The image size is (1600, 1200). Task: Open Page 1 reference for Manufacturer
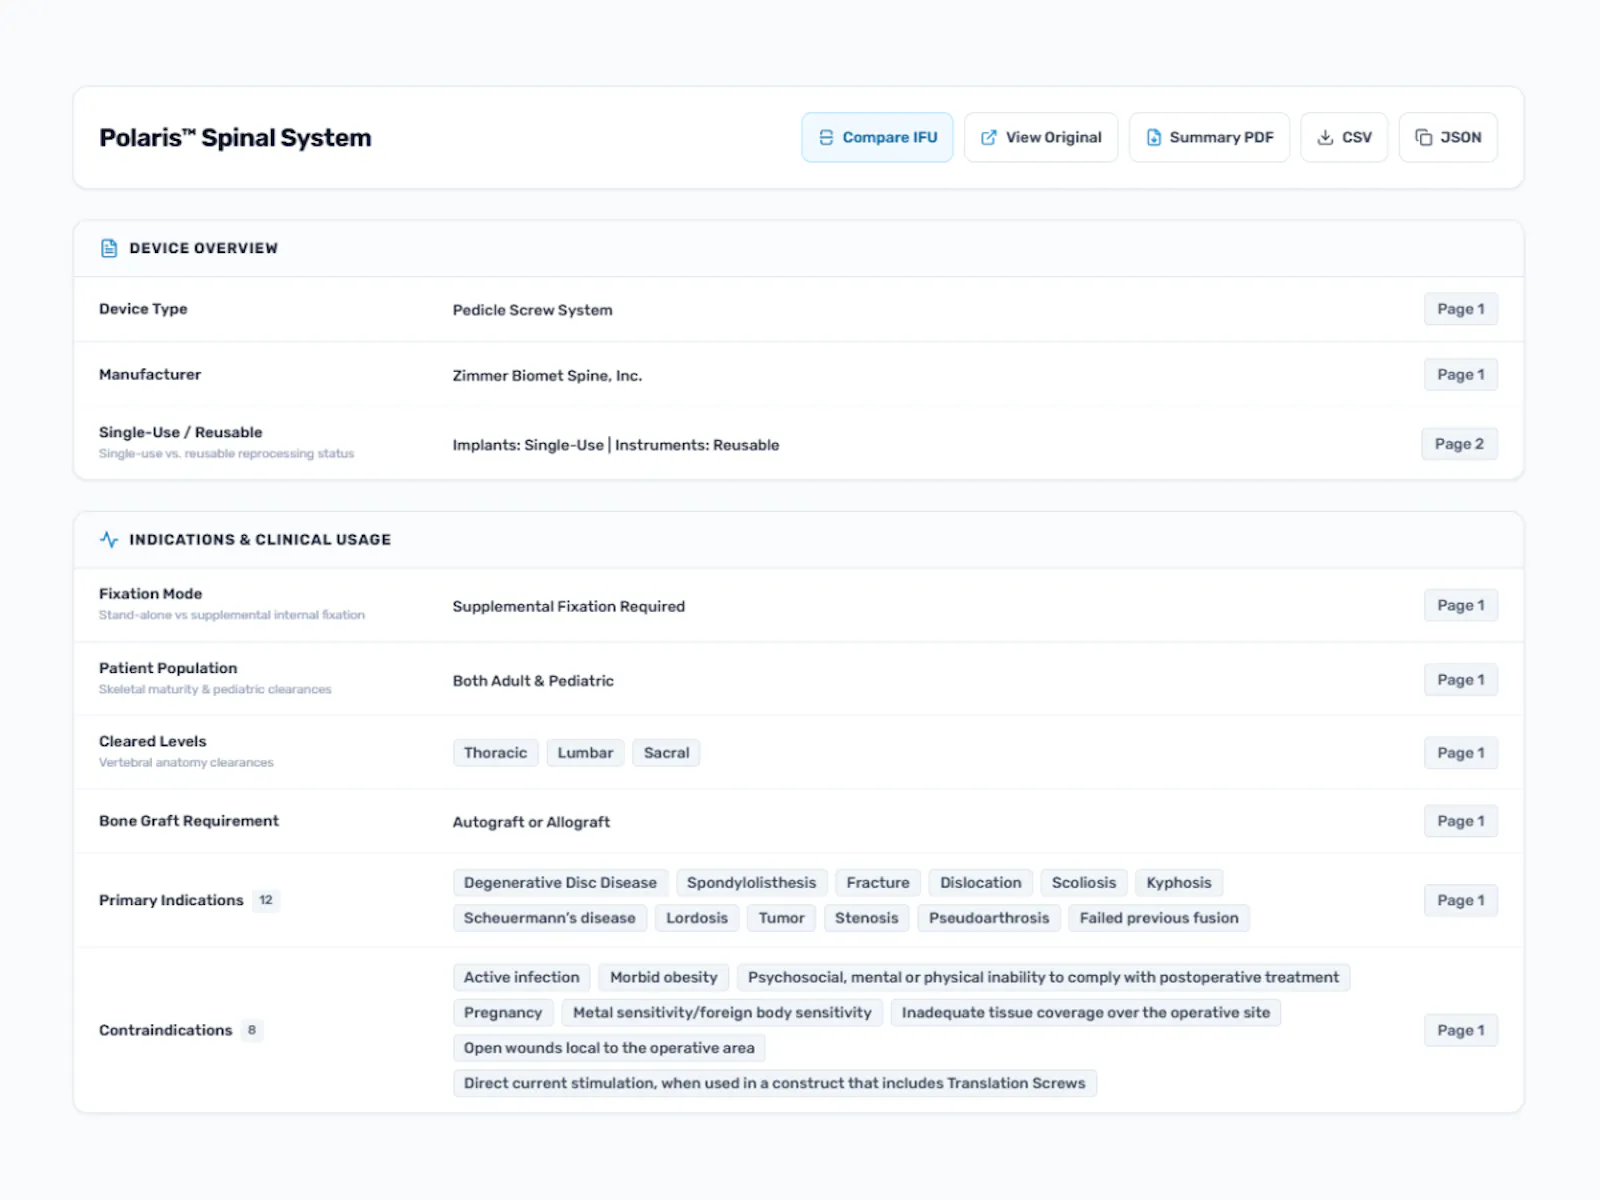(1461, 374)
